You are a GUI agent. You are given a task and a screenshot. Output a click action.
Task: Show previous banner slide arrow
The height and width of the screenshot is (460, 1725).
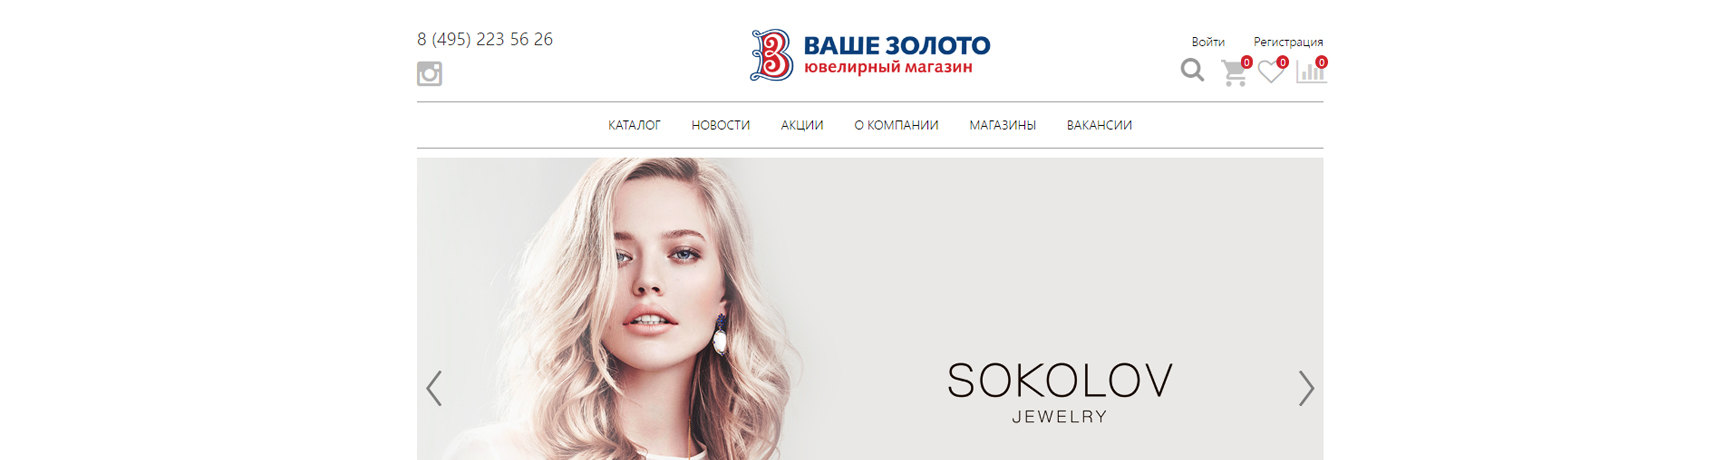pos(434,388)
